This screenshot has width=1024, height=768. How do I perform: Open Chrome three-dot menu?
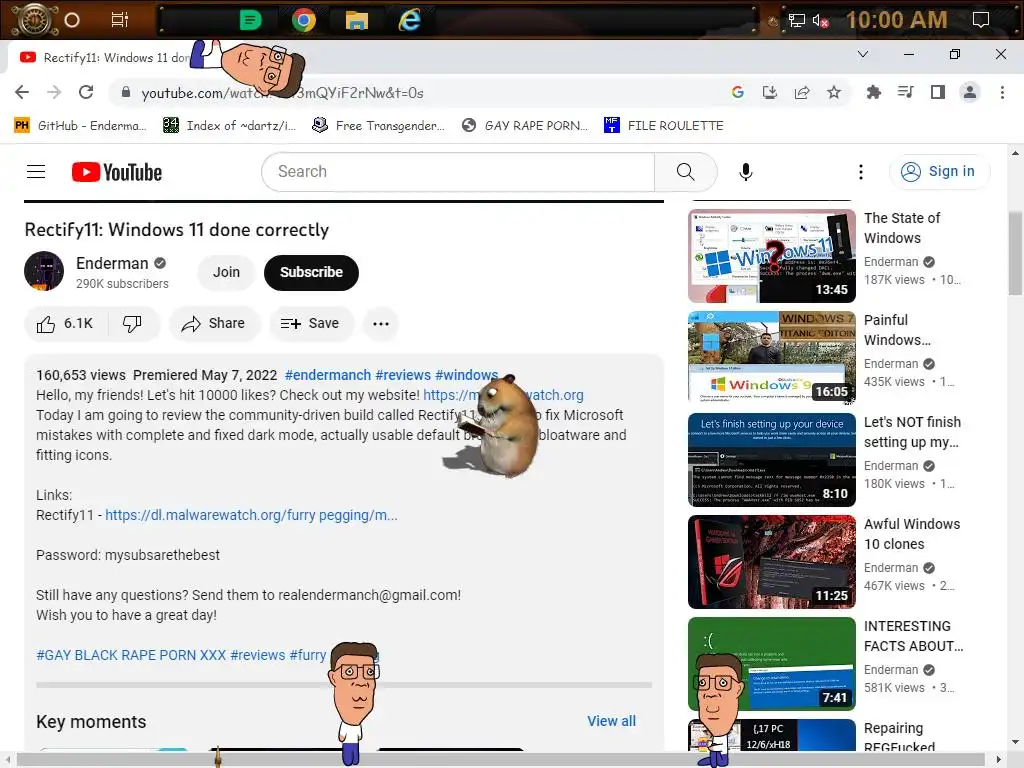[x=1002, y=93]
